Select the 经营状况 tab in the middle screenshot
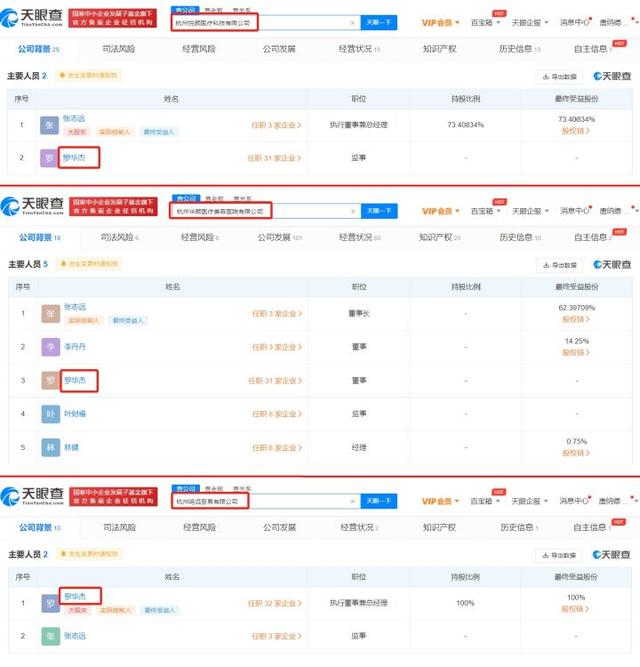Viewport: 640px width, 667px height. pos(359,237)
